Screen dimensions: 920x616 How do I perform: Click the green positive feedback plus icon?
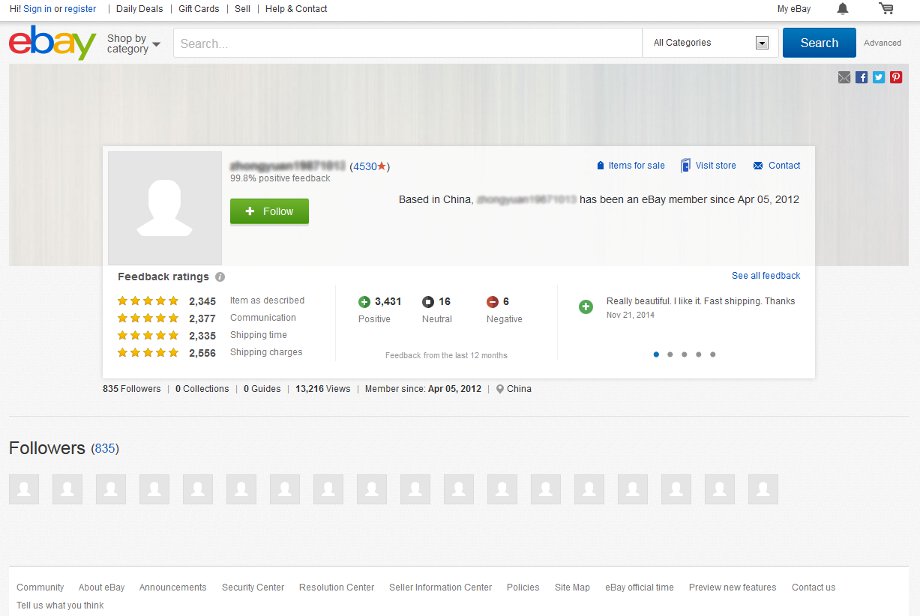coord(364,302)
